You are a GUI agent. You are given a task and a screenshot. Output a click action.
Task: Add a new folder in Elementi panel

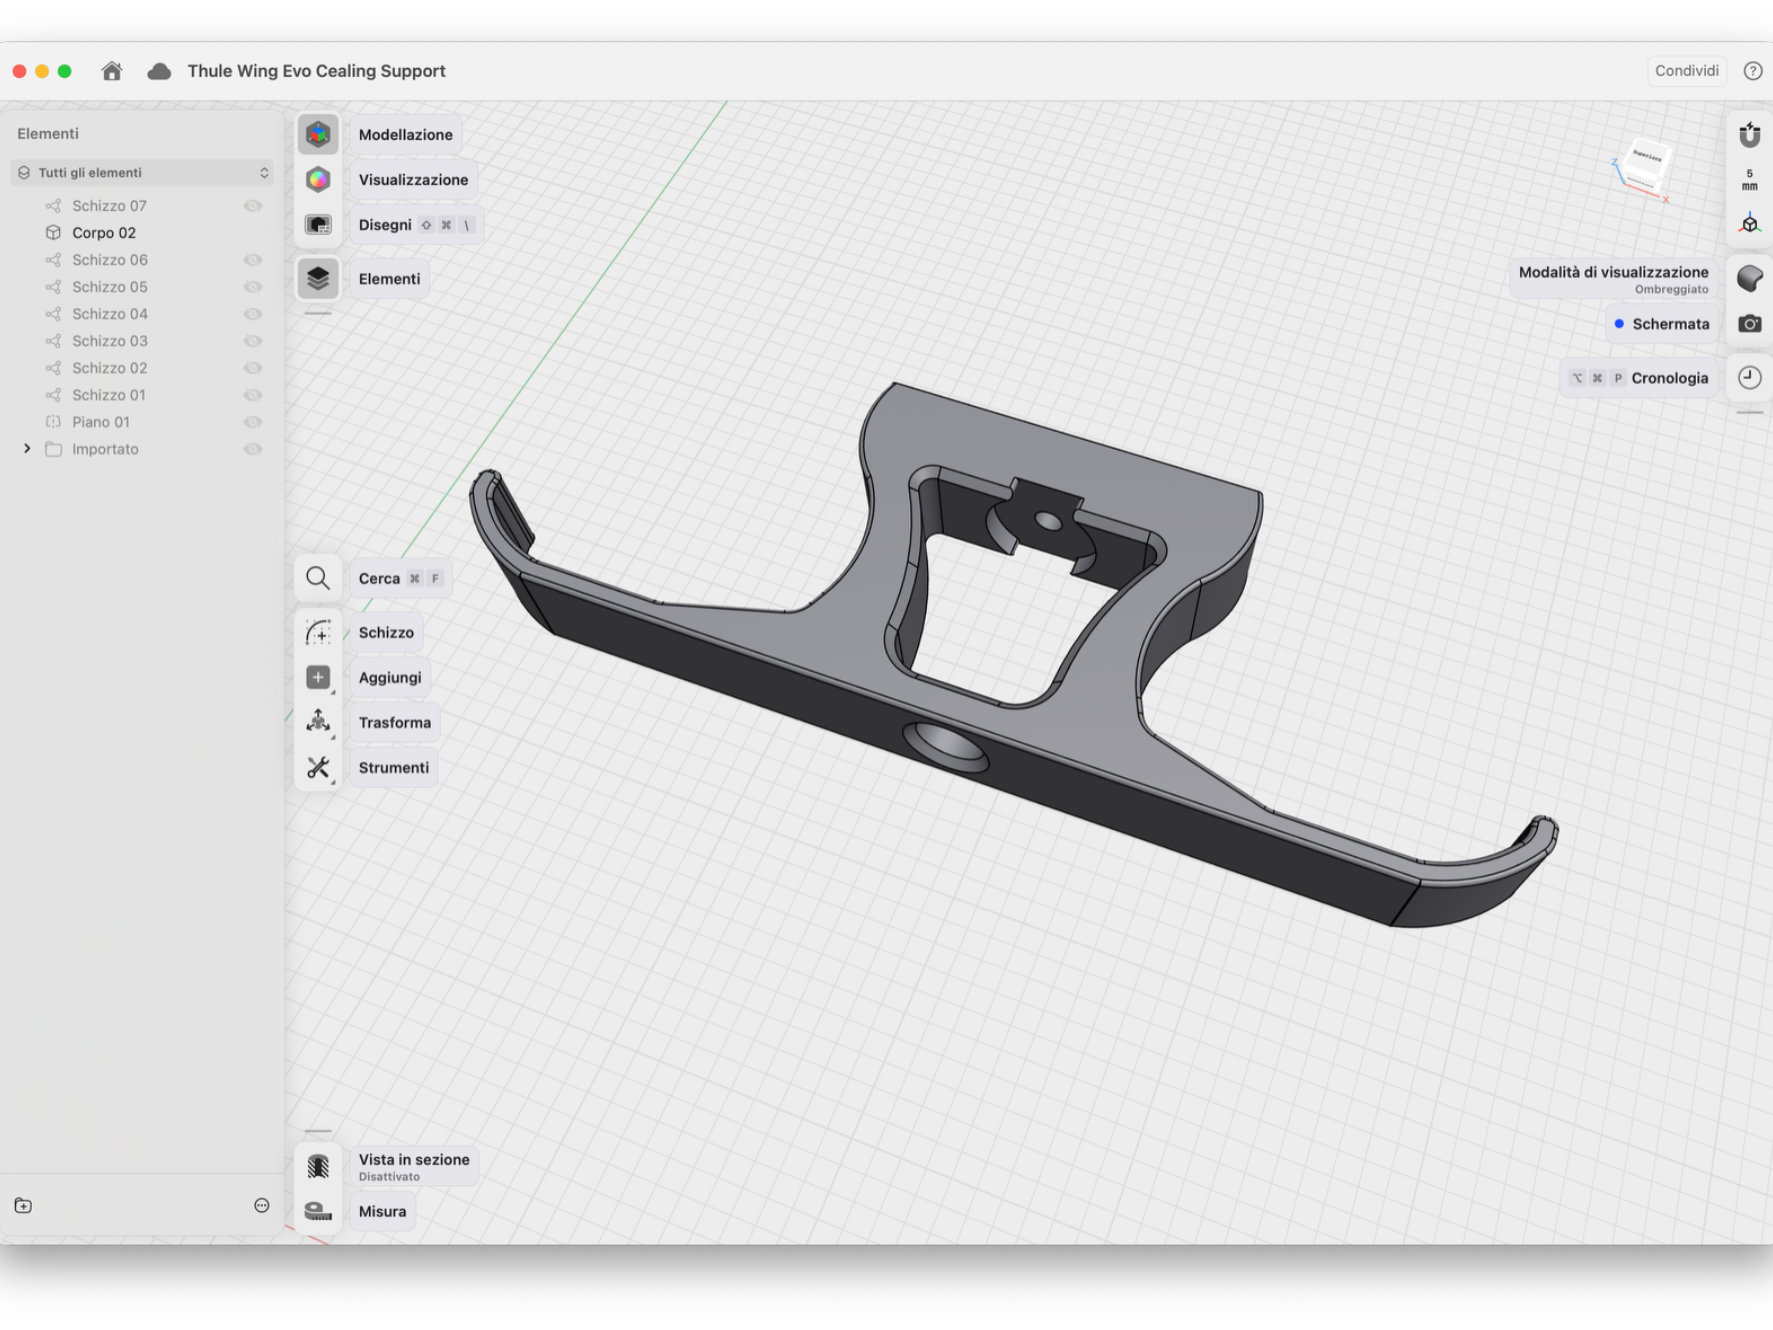pyautogui.click(x=23, y=1205)
